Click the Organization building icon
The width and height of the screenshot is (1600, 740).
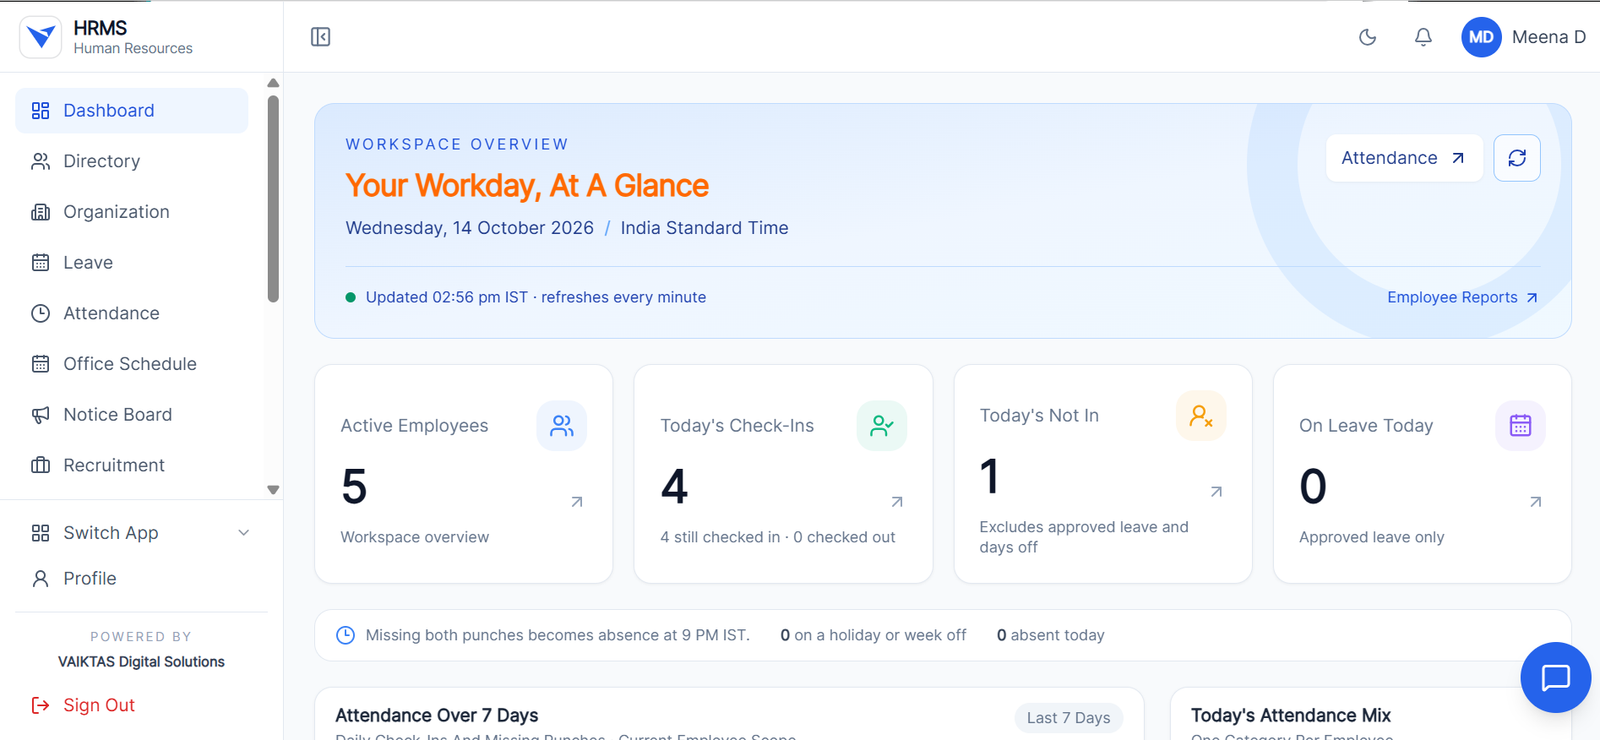[x=40, y=212]
